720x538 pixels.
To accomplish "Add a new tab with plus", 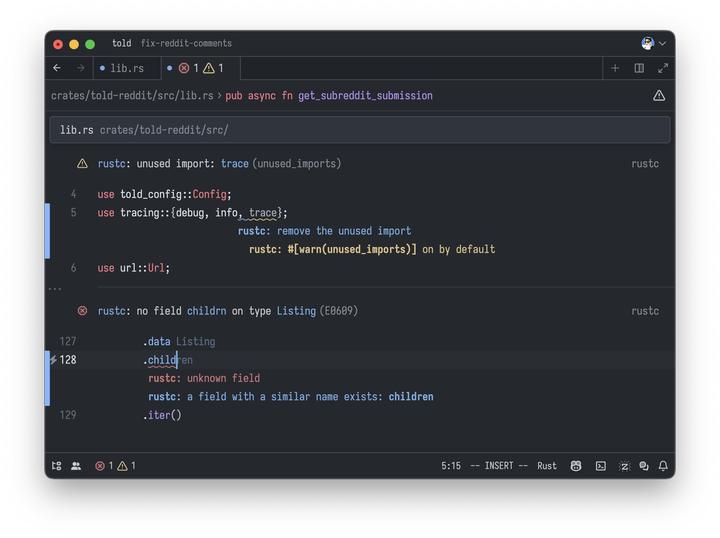I will [615, 68].
